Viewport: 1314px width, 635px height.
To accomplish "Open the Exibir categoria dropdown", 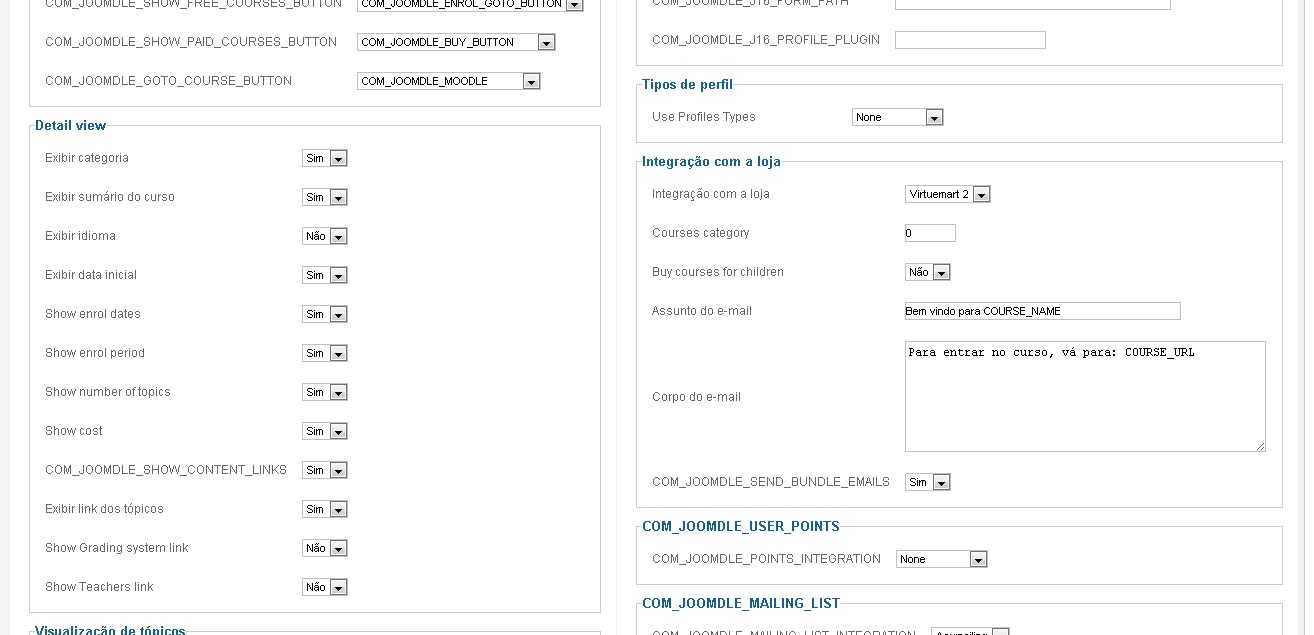I will pyautogui.click(x=324, y=158).
